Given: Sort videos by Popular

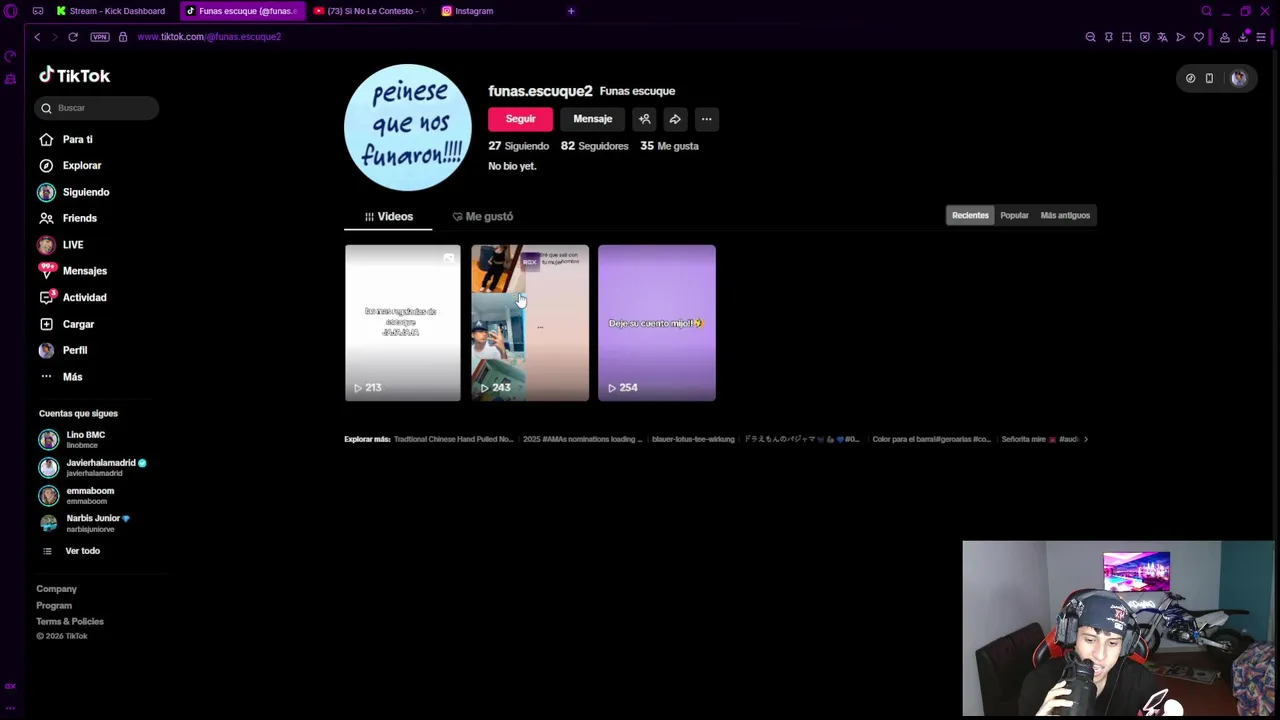Looking at the screenshot, I should (x=1014, y=215).
